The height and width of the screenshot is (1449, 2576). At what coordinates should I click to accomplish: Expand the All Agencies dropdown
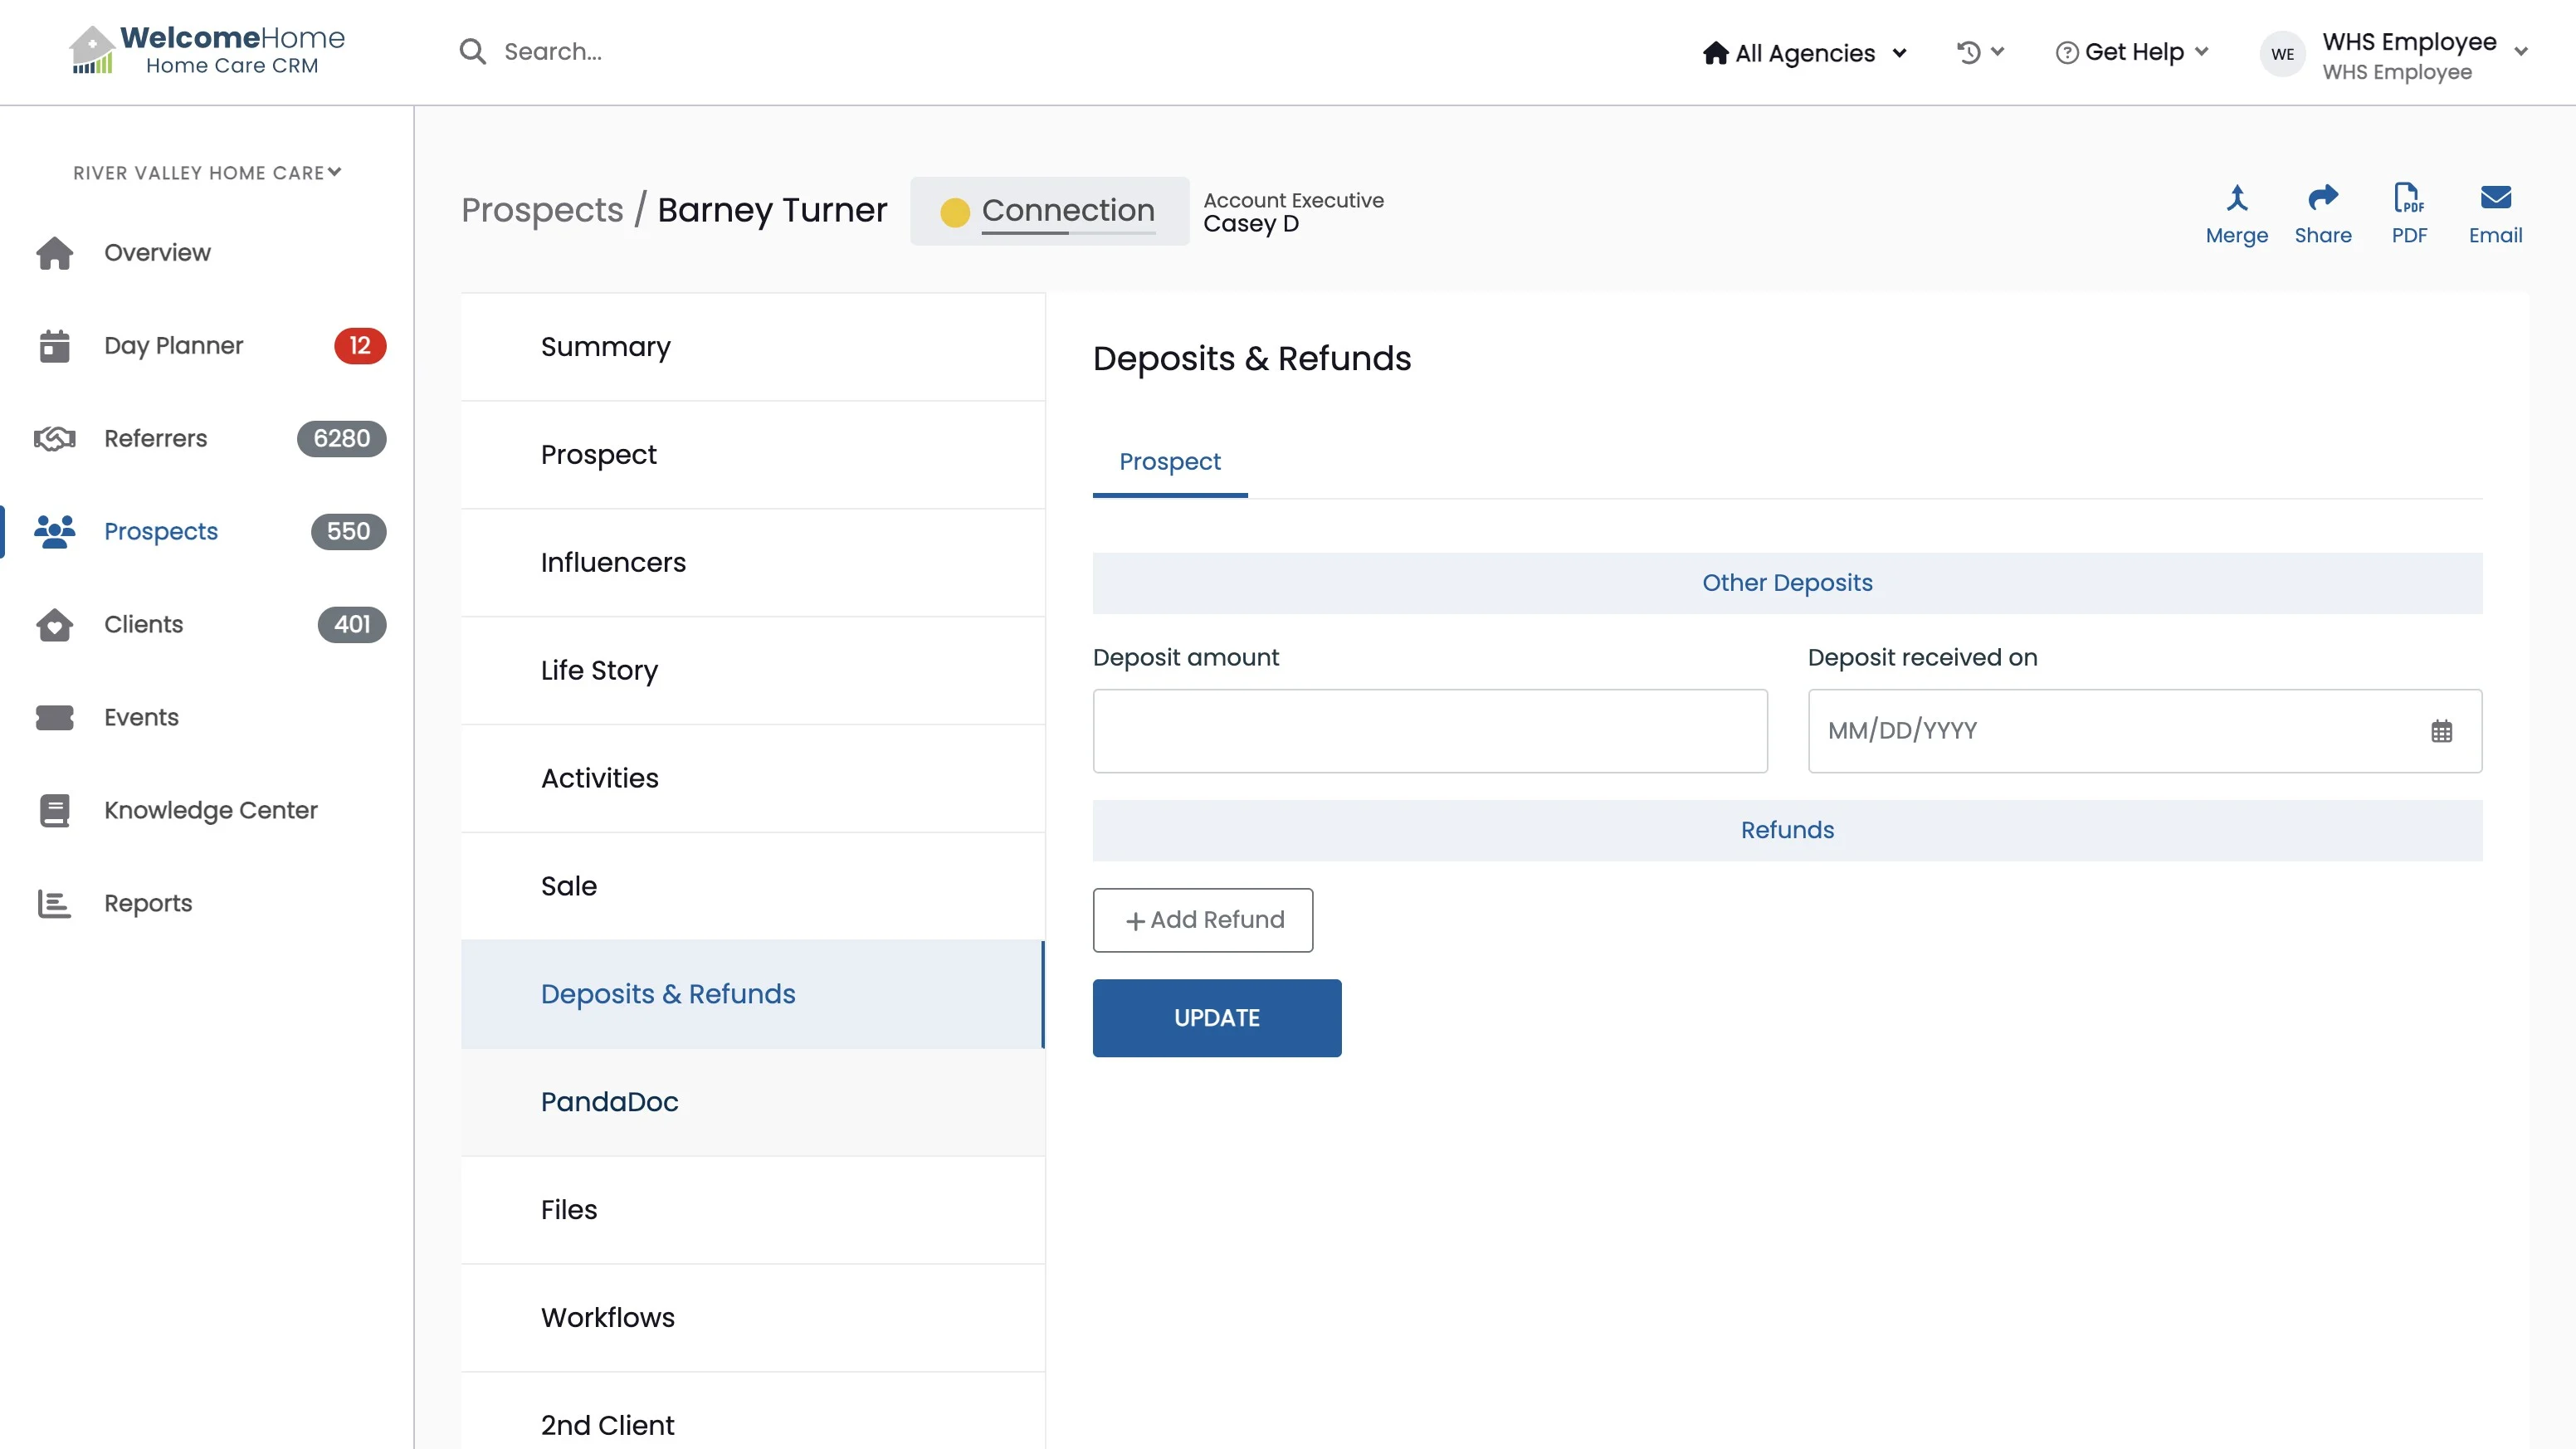pos(1805,53)
